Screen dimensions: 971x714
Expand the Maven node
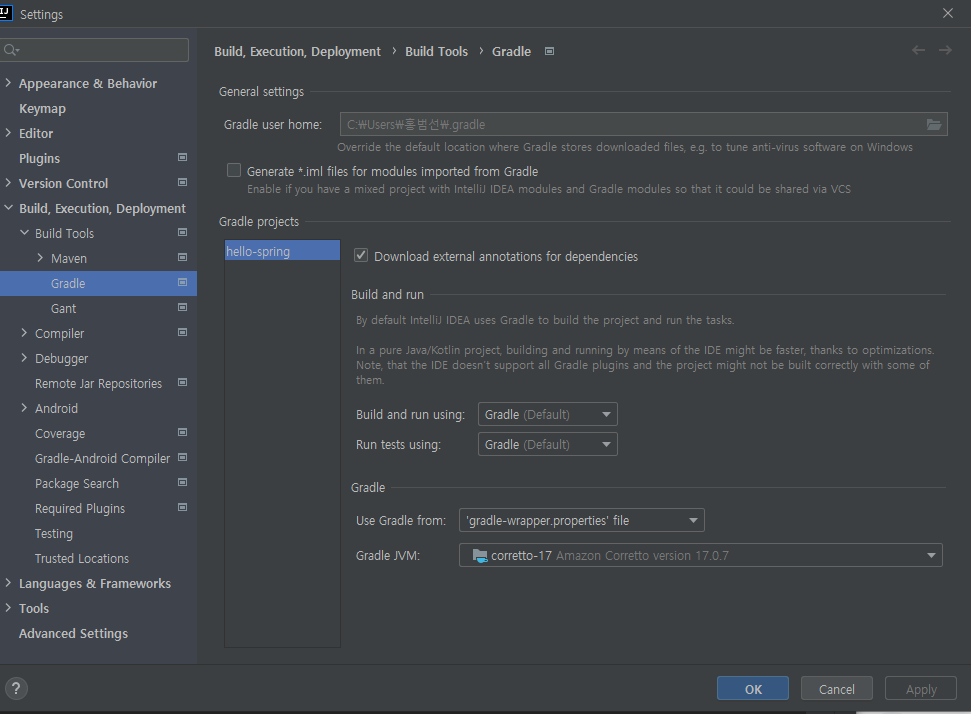click(x=40, y=258)
